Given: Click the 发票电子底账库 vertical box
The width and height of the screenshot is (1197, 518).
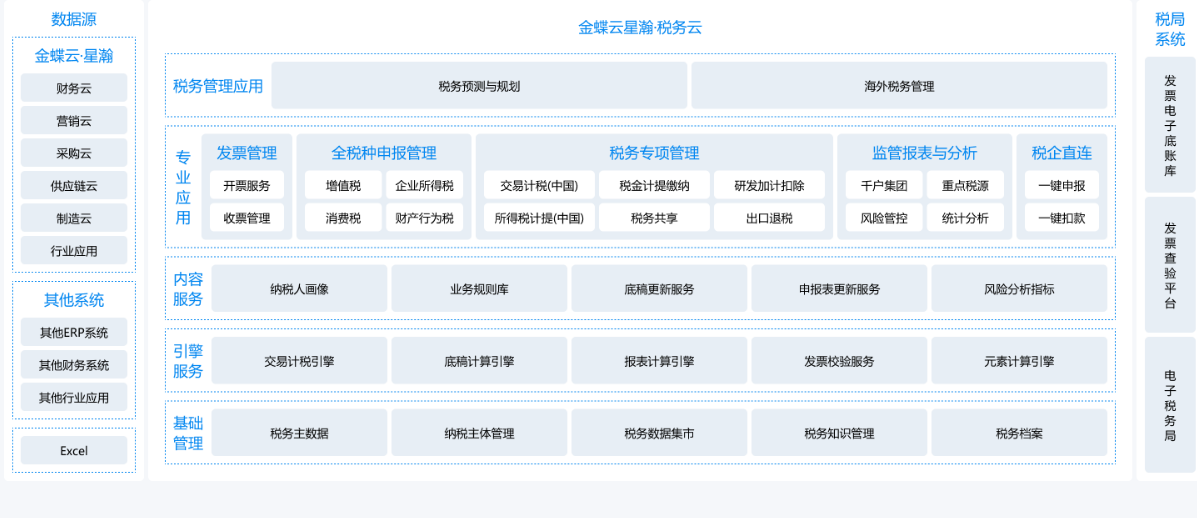Looking at the screenshot, I should click(1170, 124).
